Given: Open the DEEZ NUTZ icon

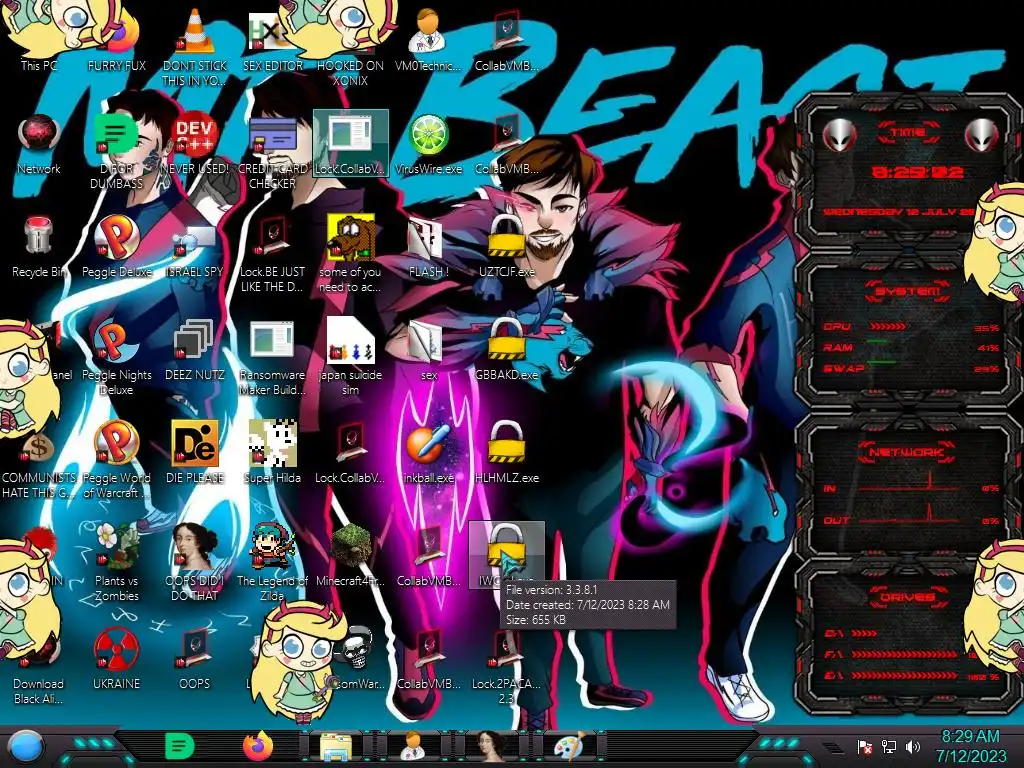Looking at the screenshot, I should [x=195, y=350].
